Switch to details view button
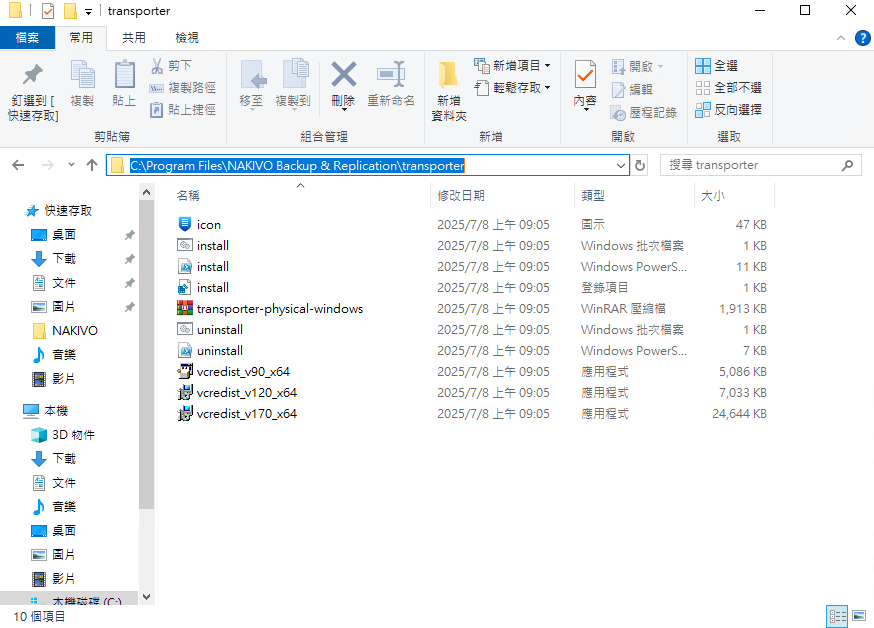874x628 pixels. click(837, 616)
